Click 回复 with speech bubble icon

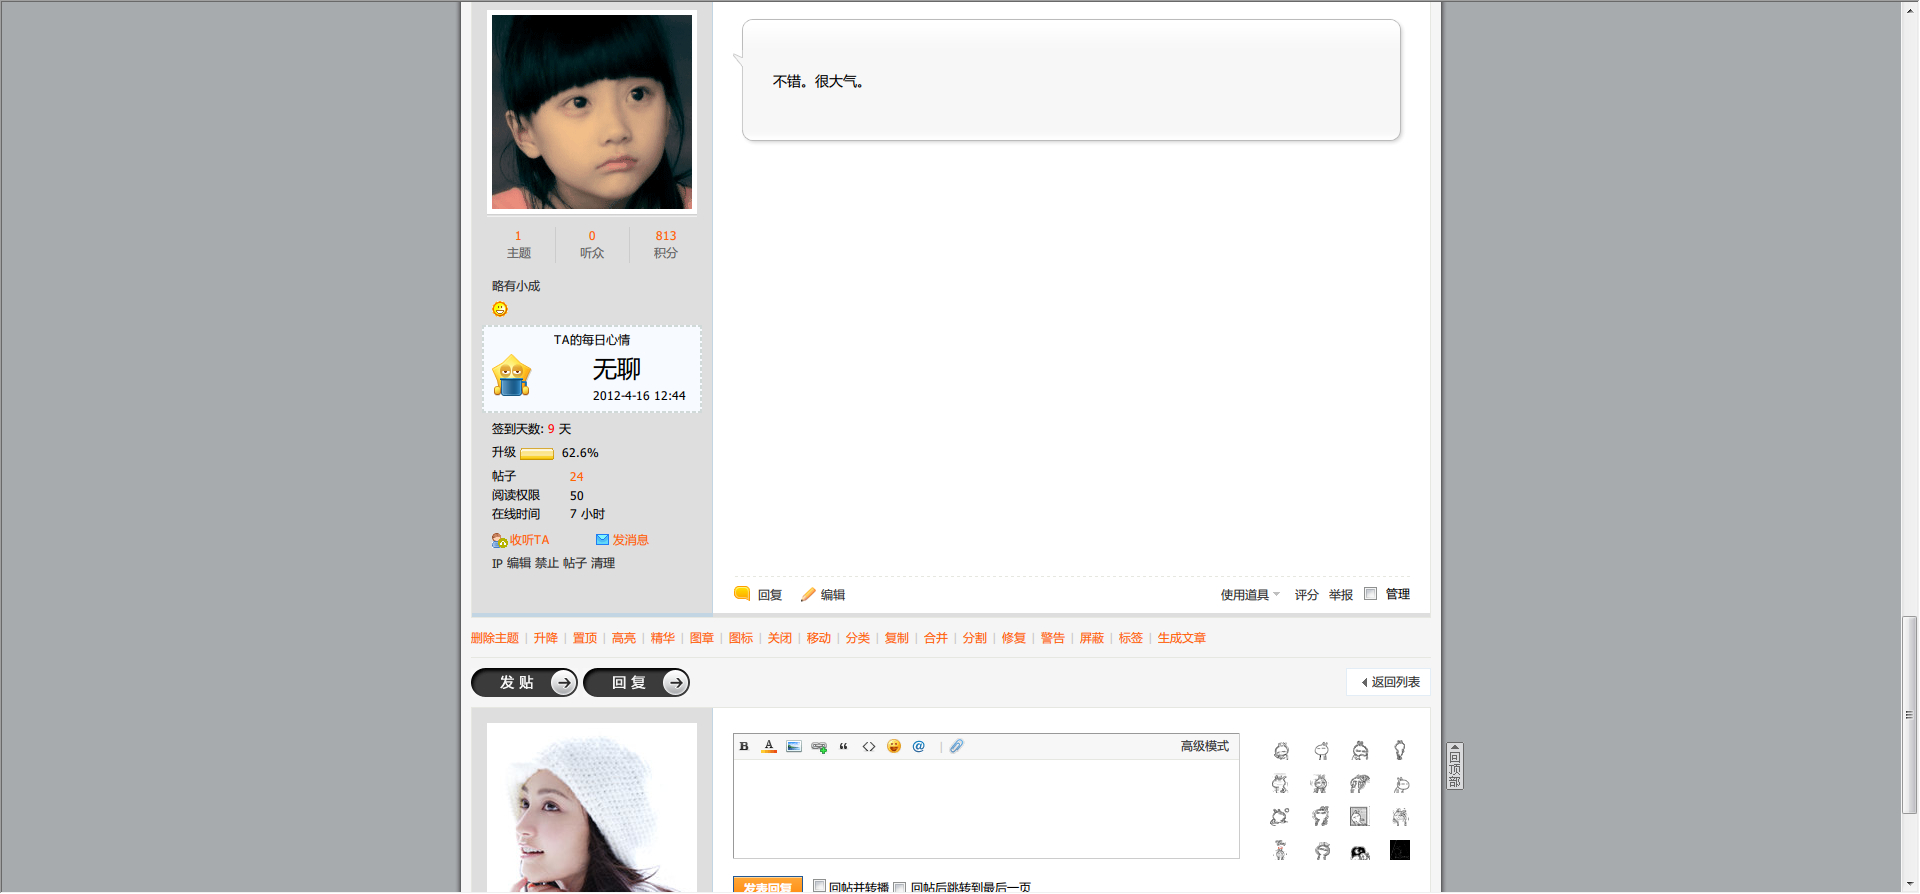pyautogui.click(x=758, y=595)
